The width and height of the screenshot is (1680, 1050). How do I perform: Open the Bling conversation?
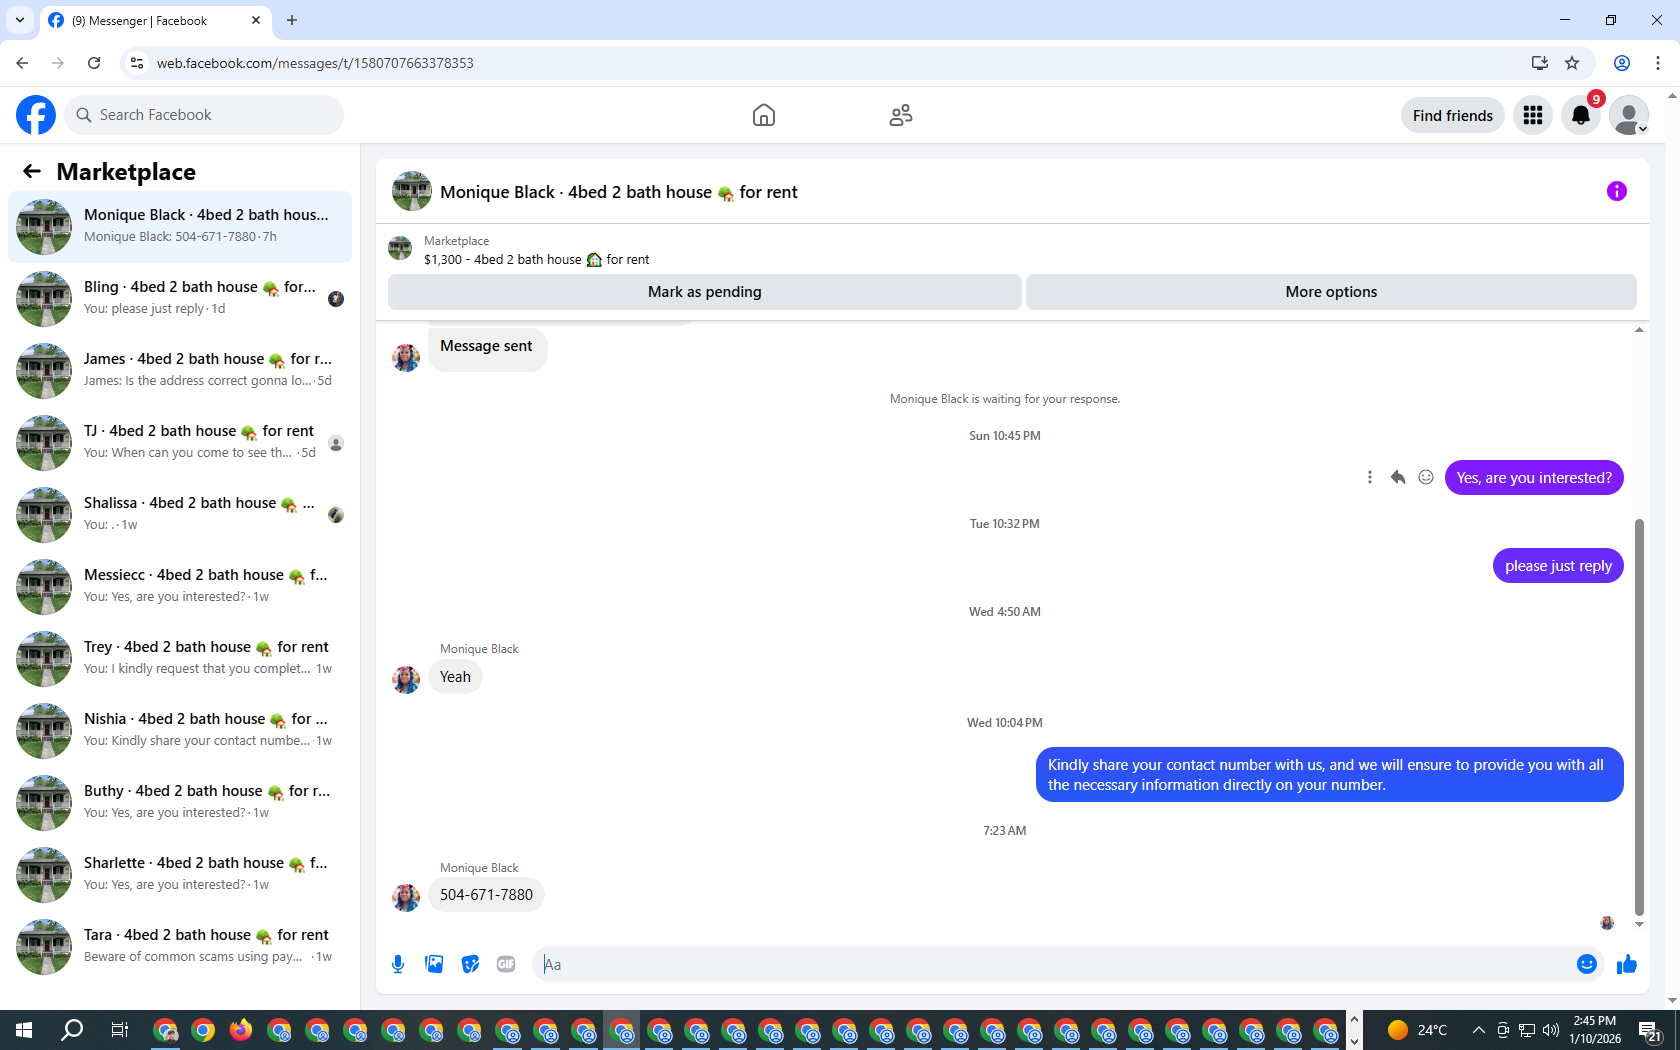tap(180, 299)
